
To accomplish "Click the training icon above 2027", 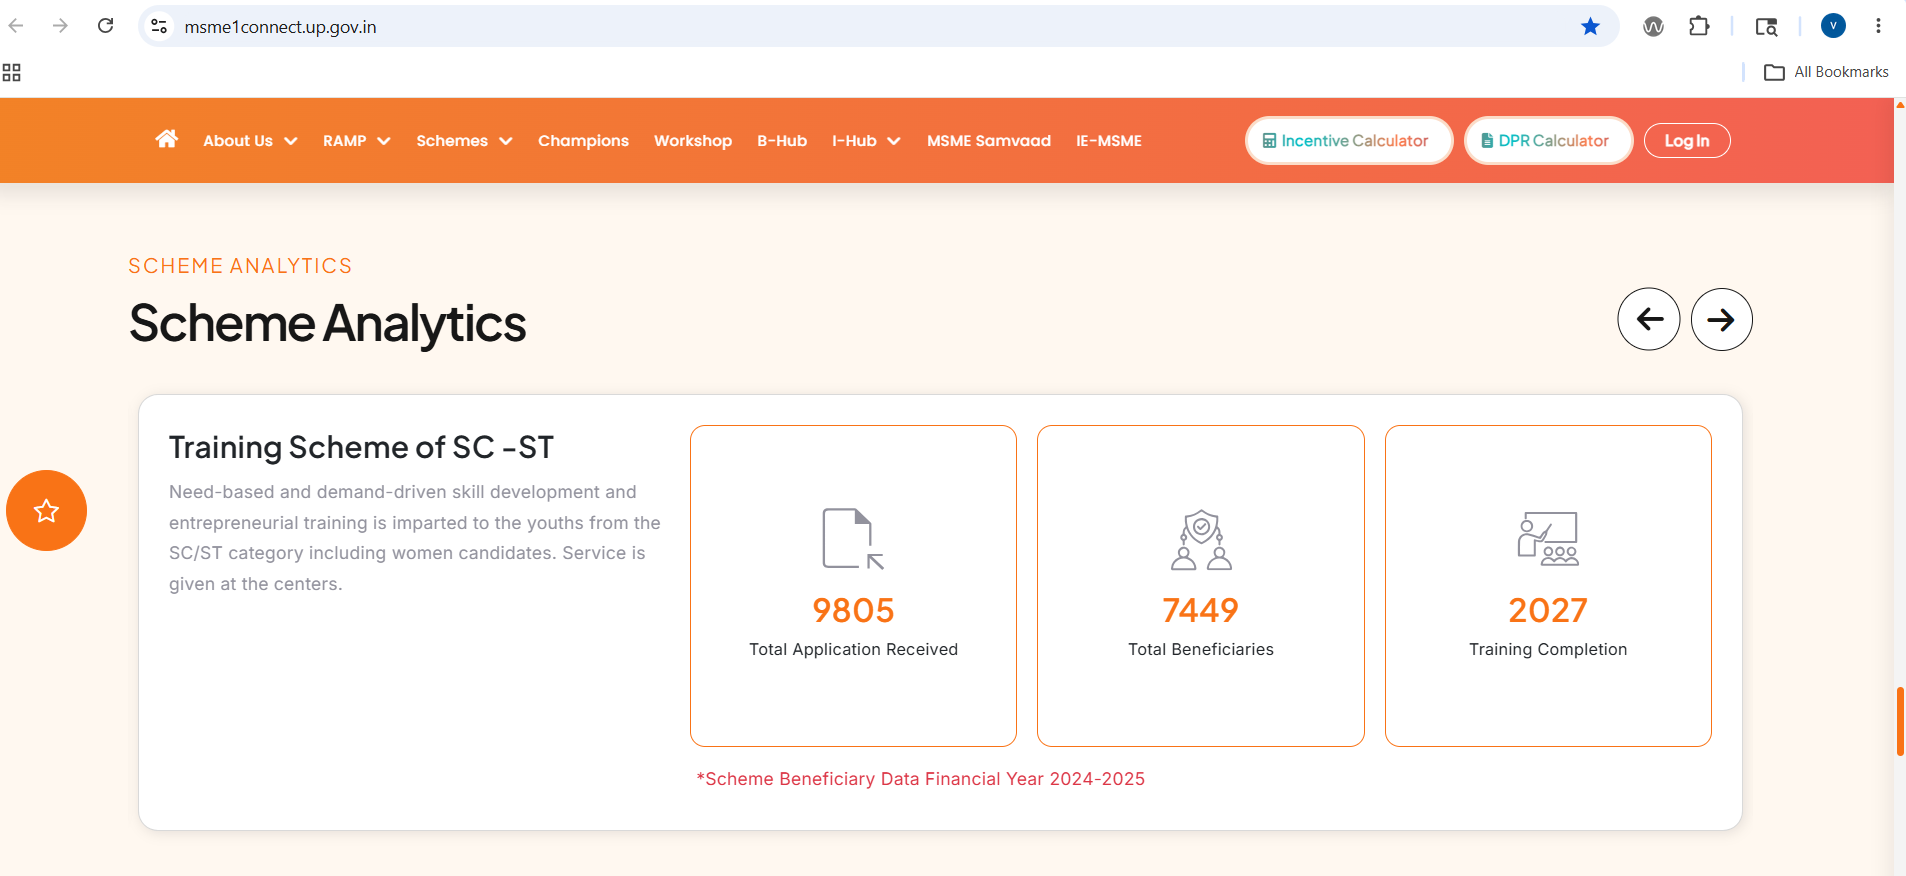I will coord(1548,539).
